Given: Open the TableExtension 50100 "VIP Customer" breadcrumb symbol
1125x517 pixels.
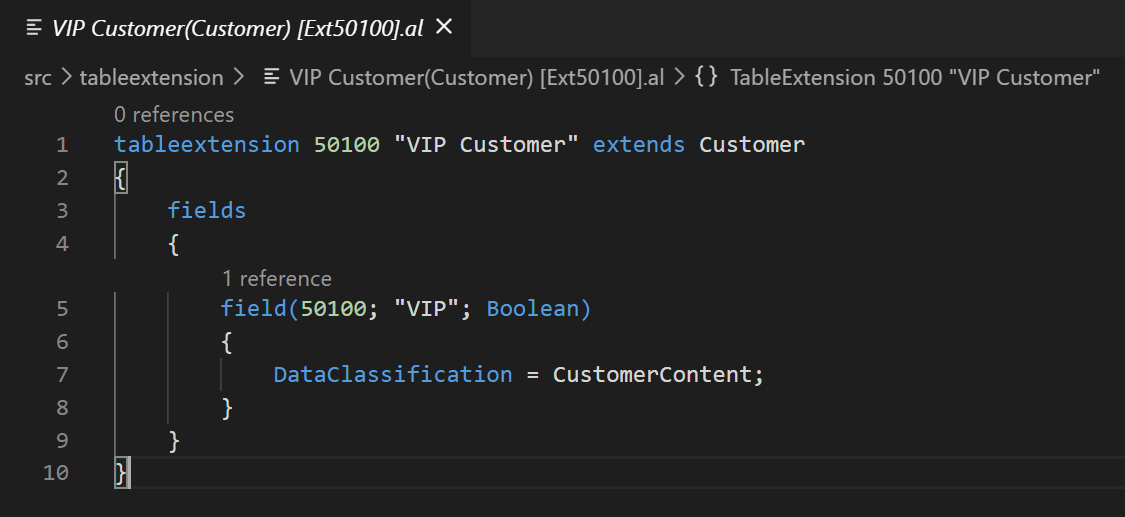Looking at the screenshot, I should 915,78.
